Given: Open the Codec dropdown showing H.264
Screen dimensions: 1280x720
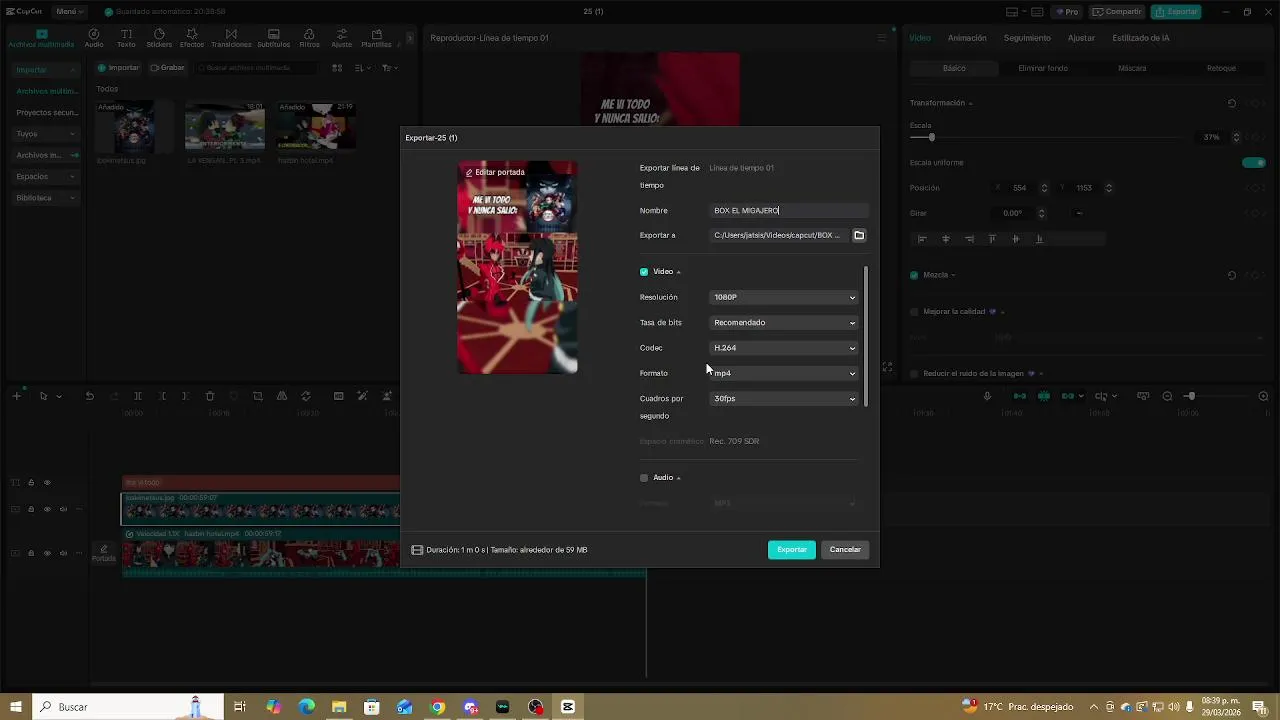Looking at the screenshot, I should click(784, 348).
